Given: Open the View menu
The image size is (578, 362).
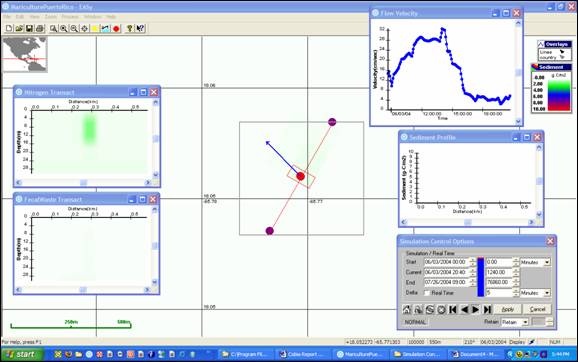Looking at the screenshot, I should (34, 17).
